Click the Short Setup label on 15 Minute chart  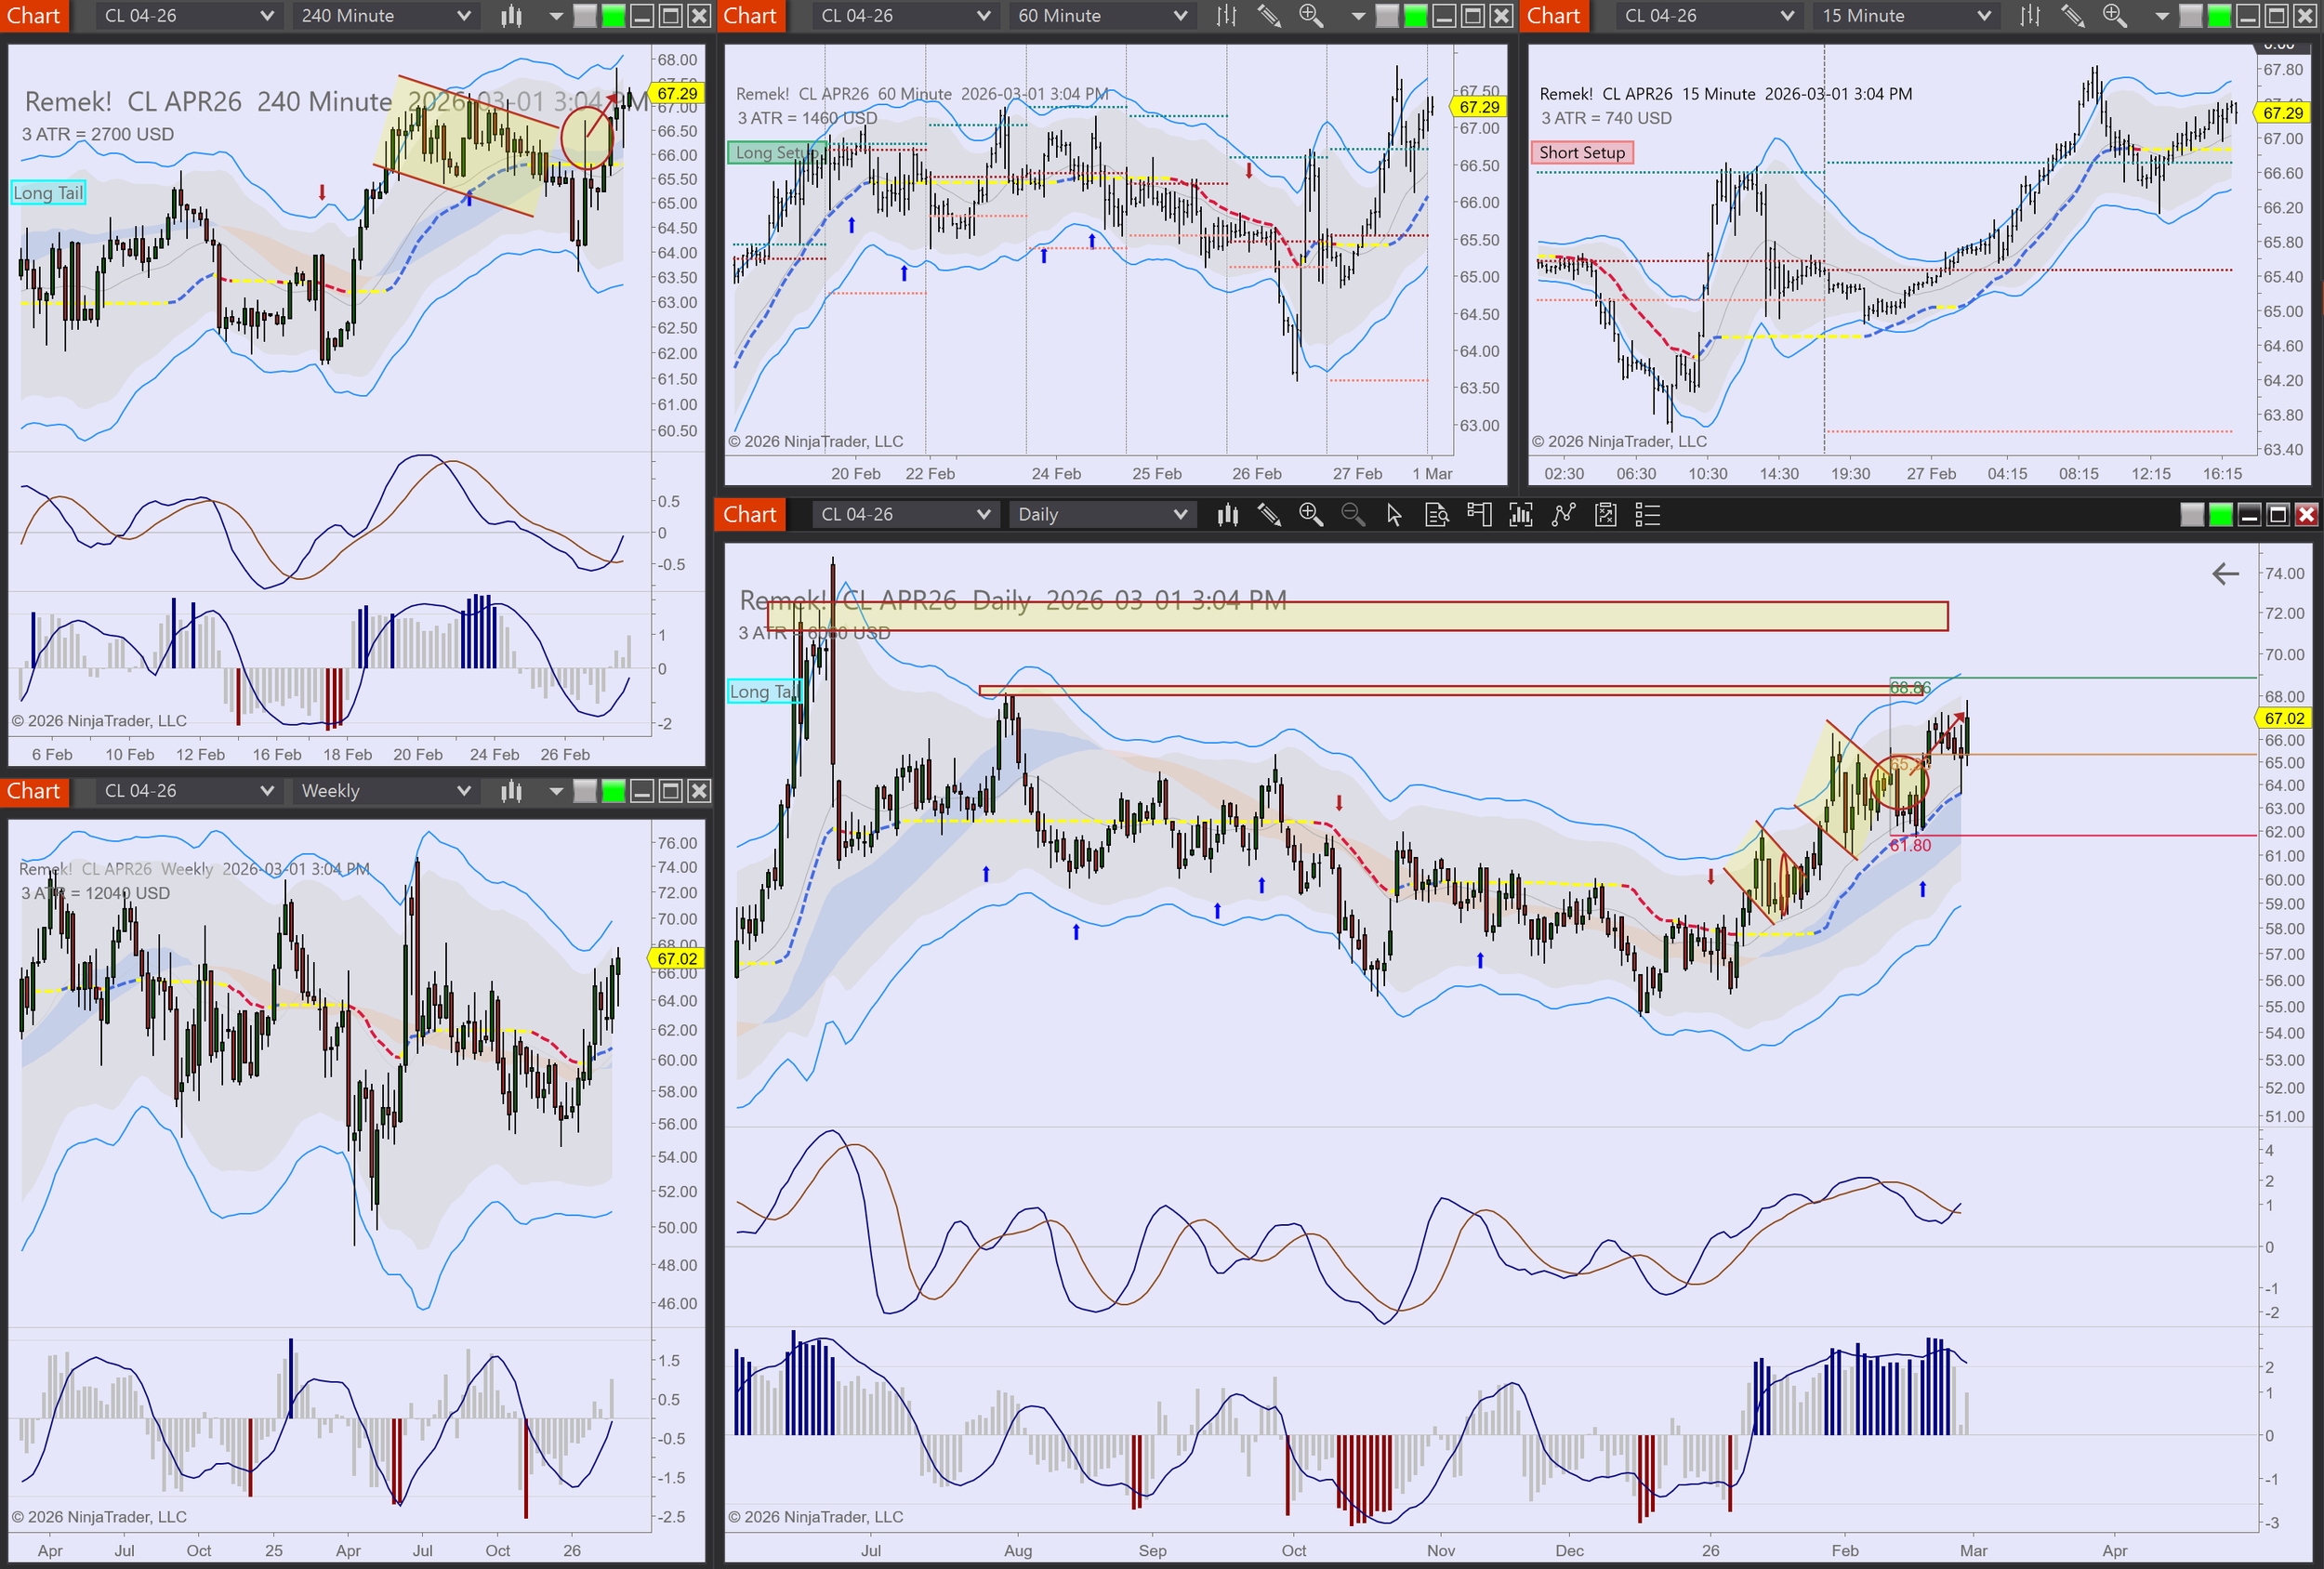[x=1581, y=152]
